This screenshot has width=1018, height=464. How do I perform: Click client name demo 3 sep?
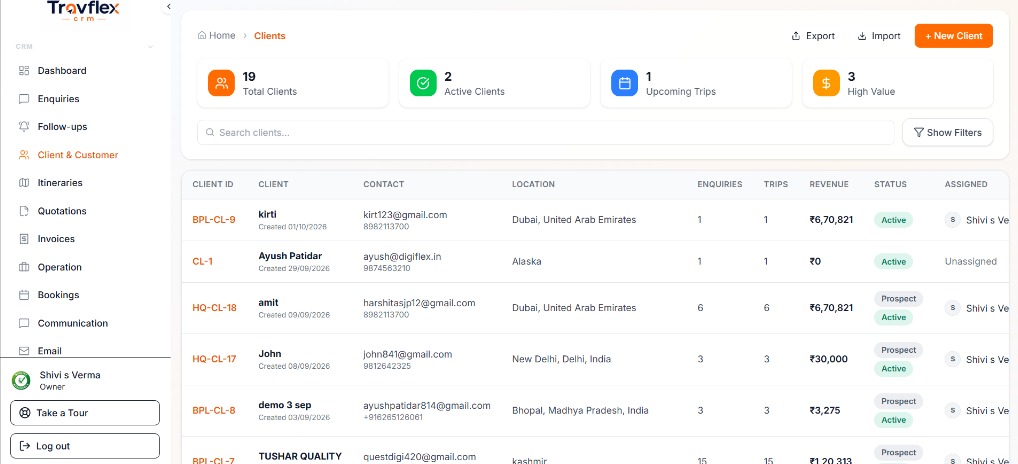pos(284,405)
